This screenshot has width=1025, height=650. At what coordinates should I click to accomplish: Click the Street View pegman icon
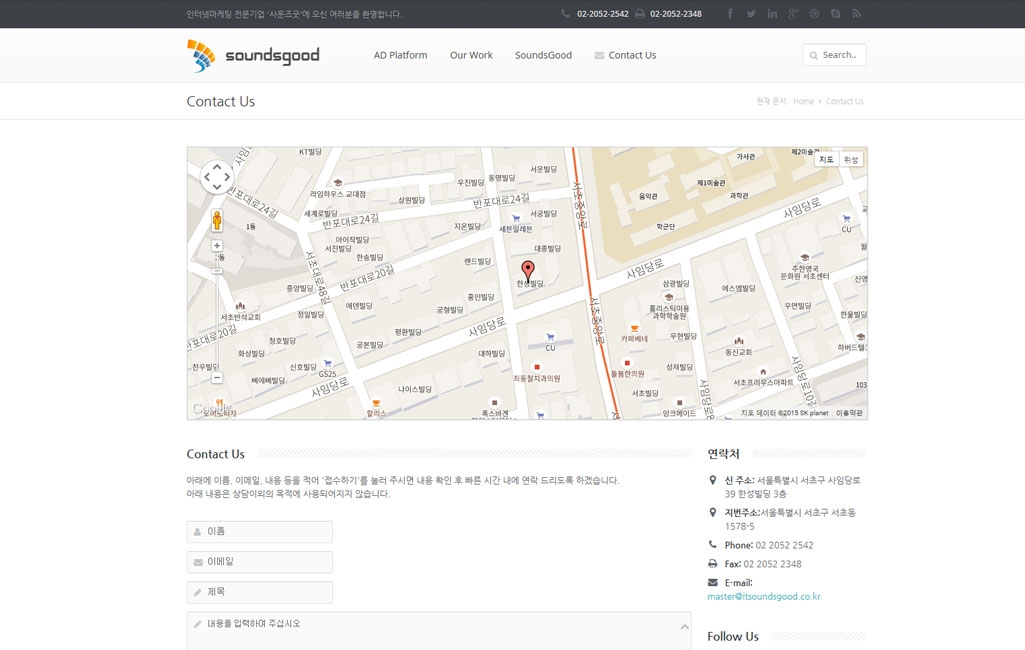217,220
